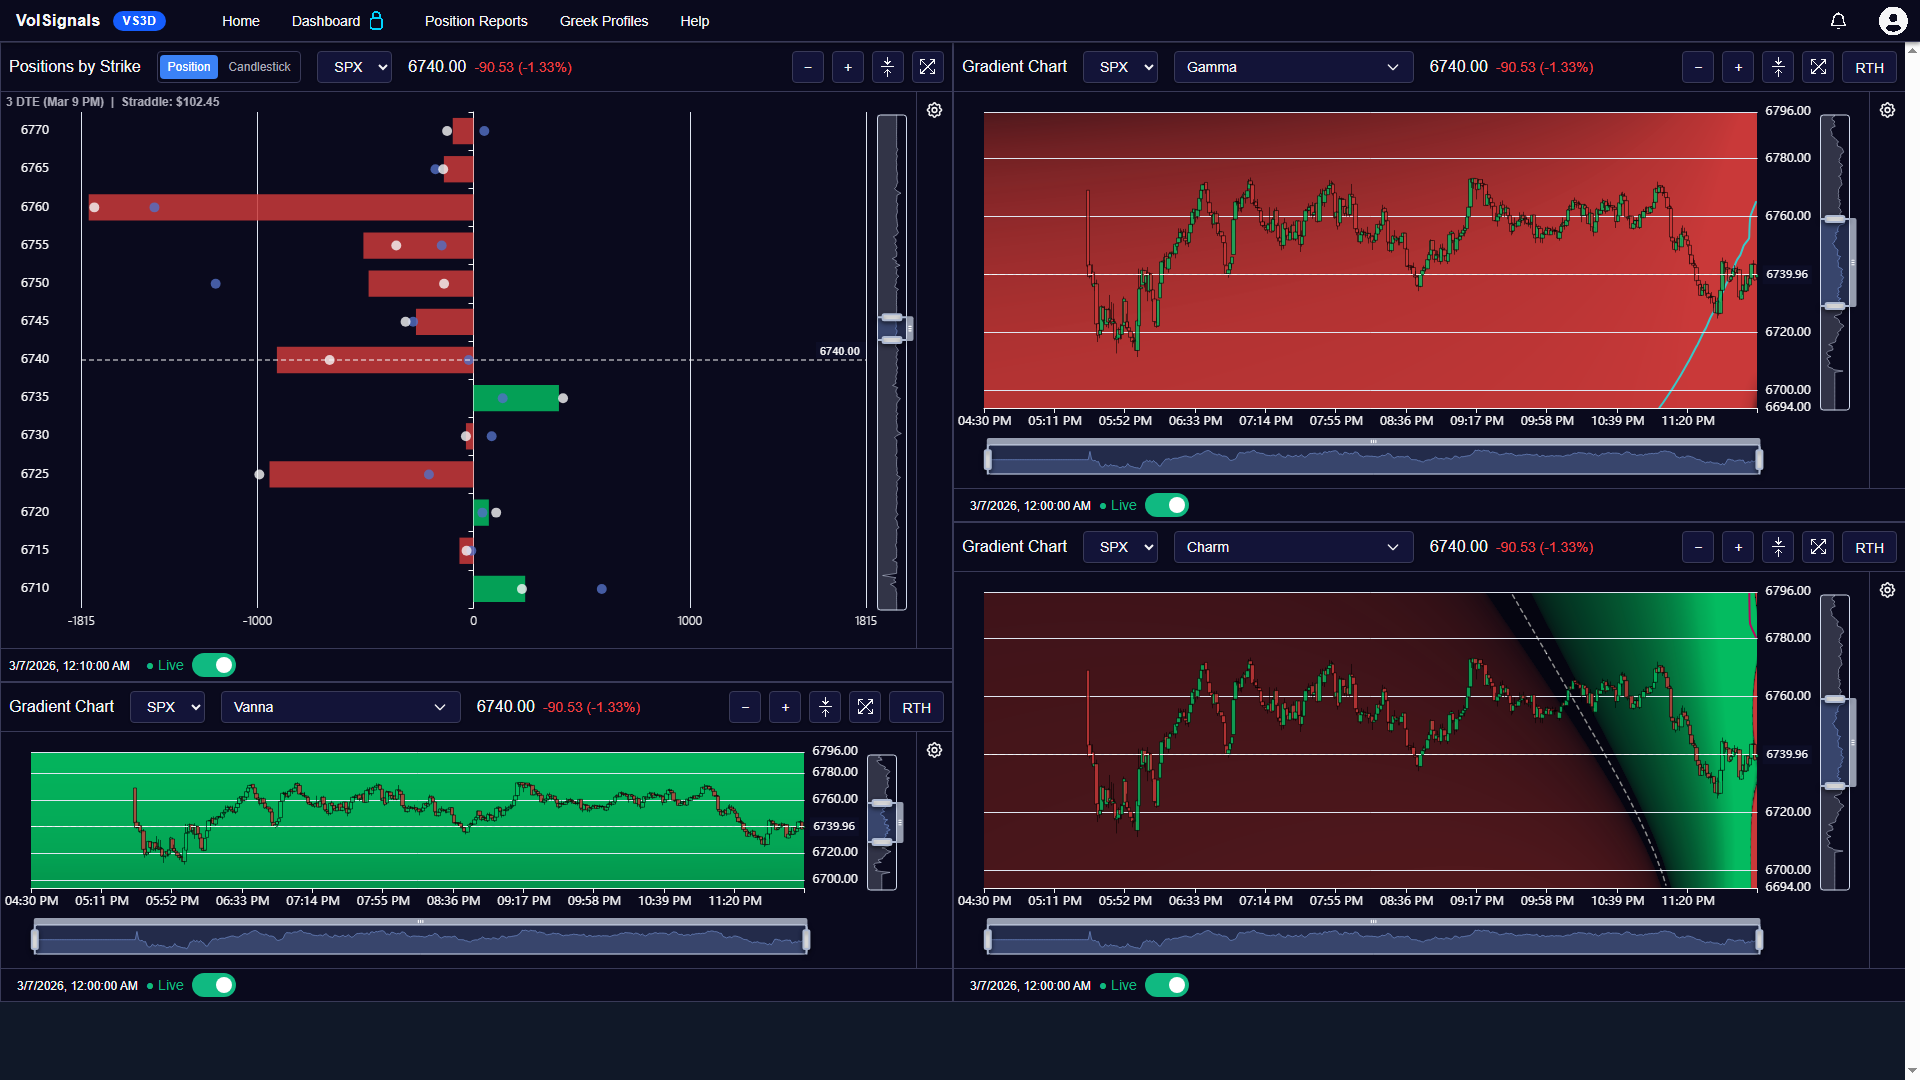Screen dimensions: 1920x1080
Task: Toggle Live switch under Positions by Strike
Action: click(214, 665)
